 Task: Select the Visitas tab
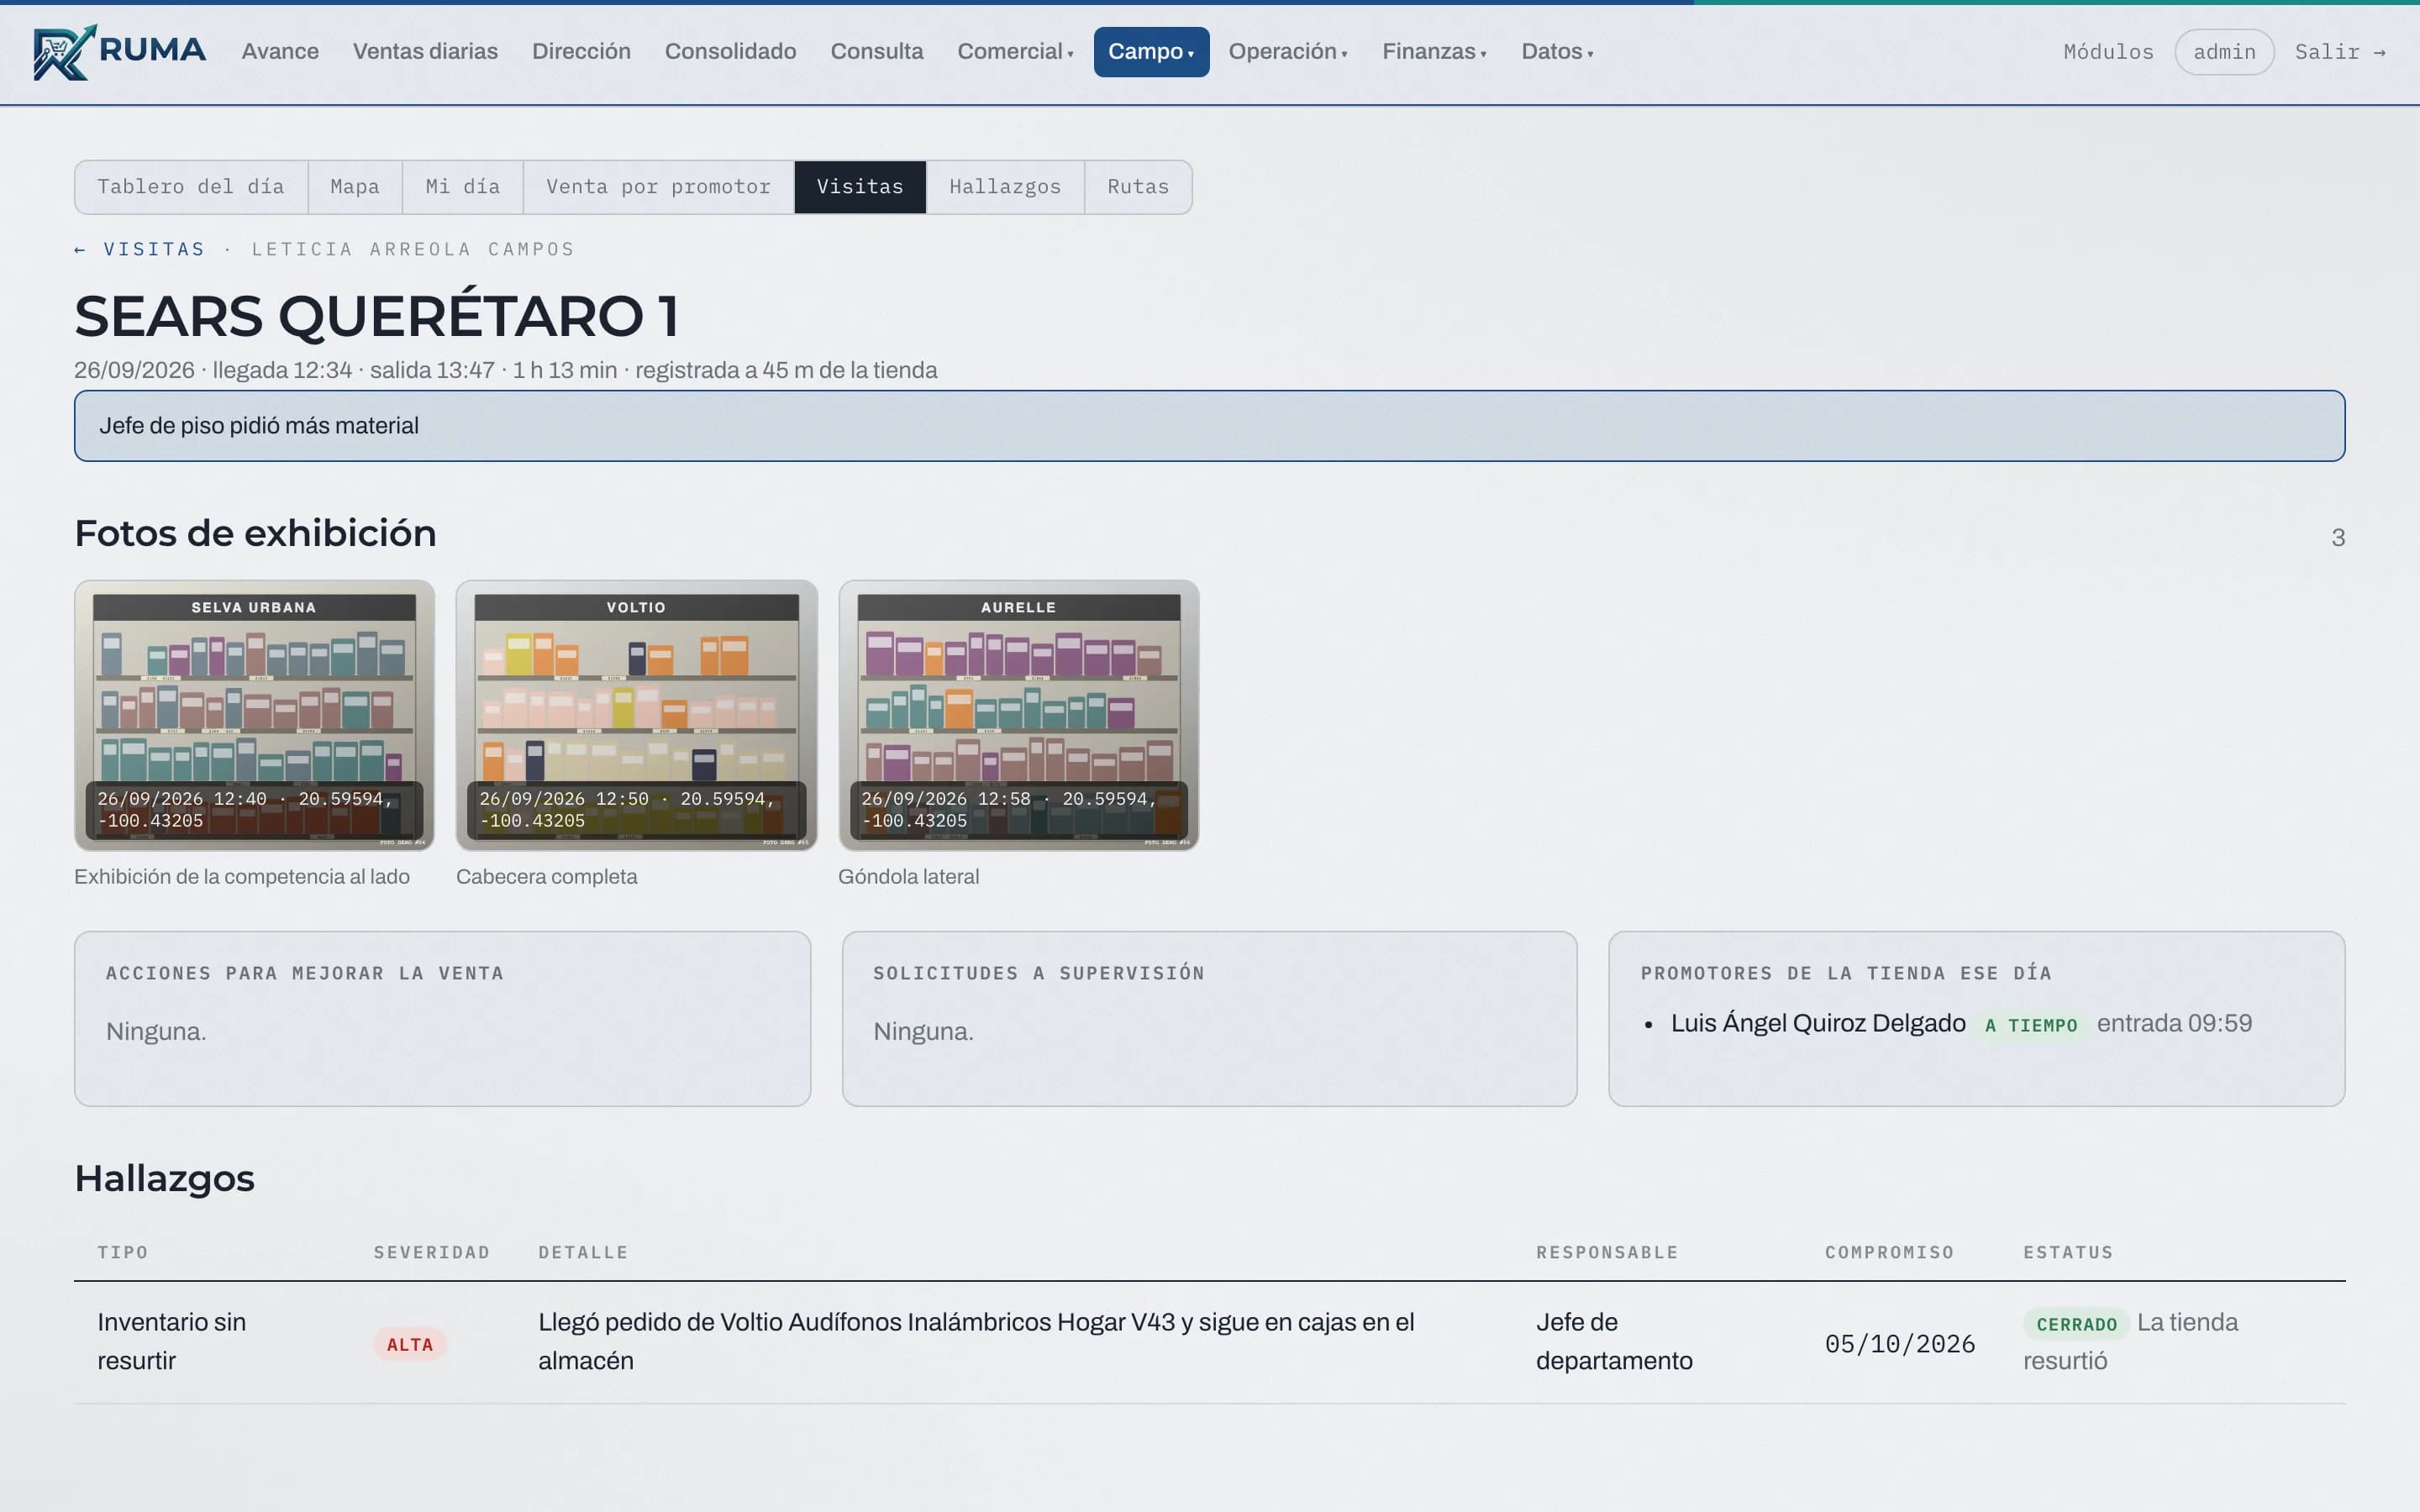(x=860, y=187)
